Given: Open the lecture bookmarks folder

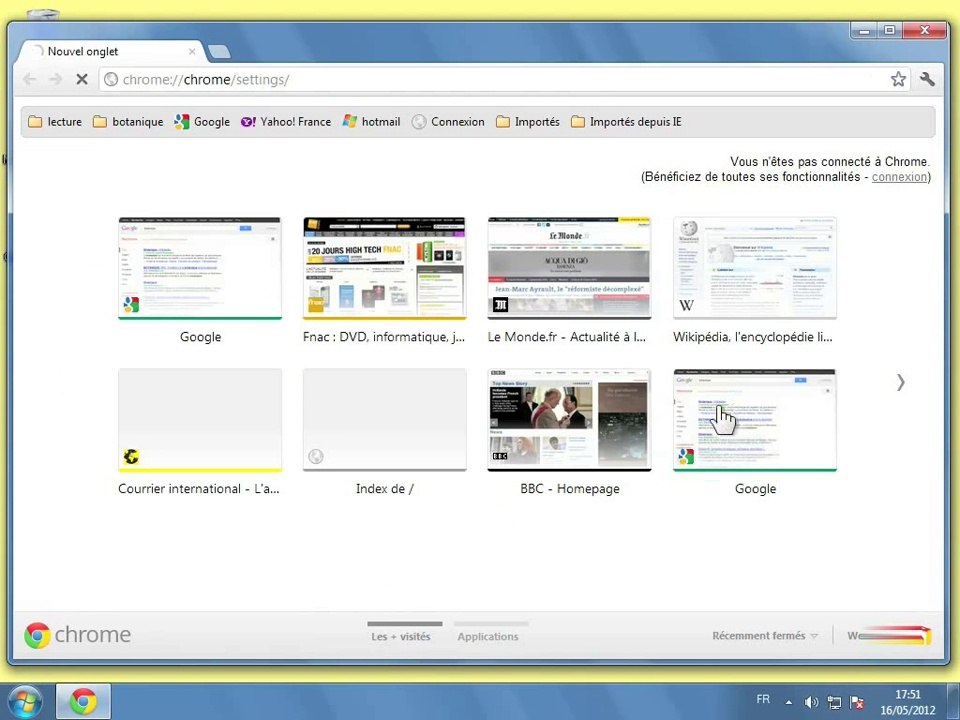Looking at the screenshot, I should click(55, 122).
